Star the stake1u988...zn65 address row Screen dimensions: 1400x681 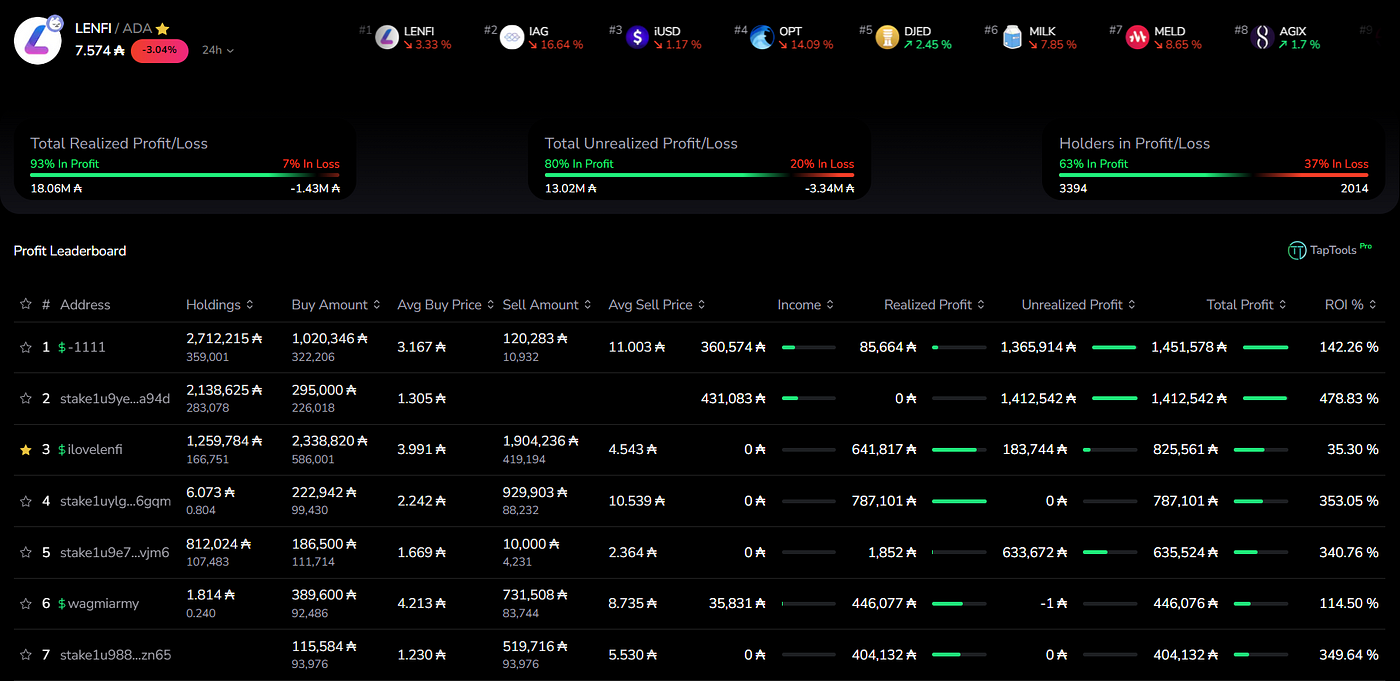[x=26, y=655]
